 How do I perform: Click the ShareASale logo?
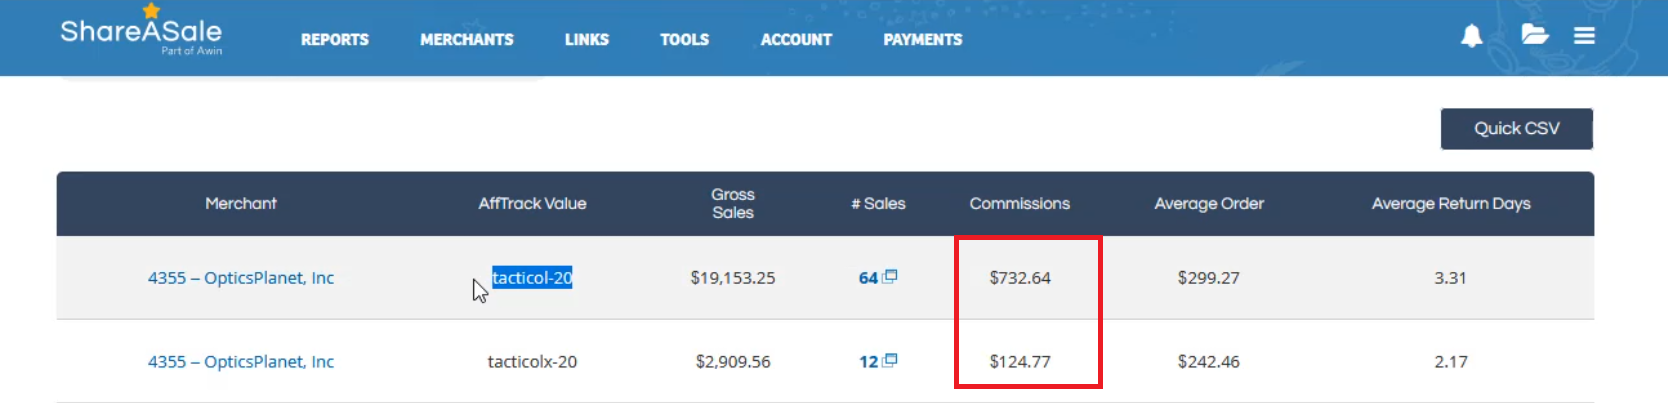click(141, 31)
